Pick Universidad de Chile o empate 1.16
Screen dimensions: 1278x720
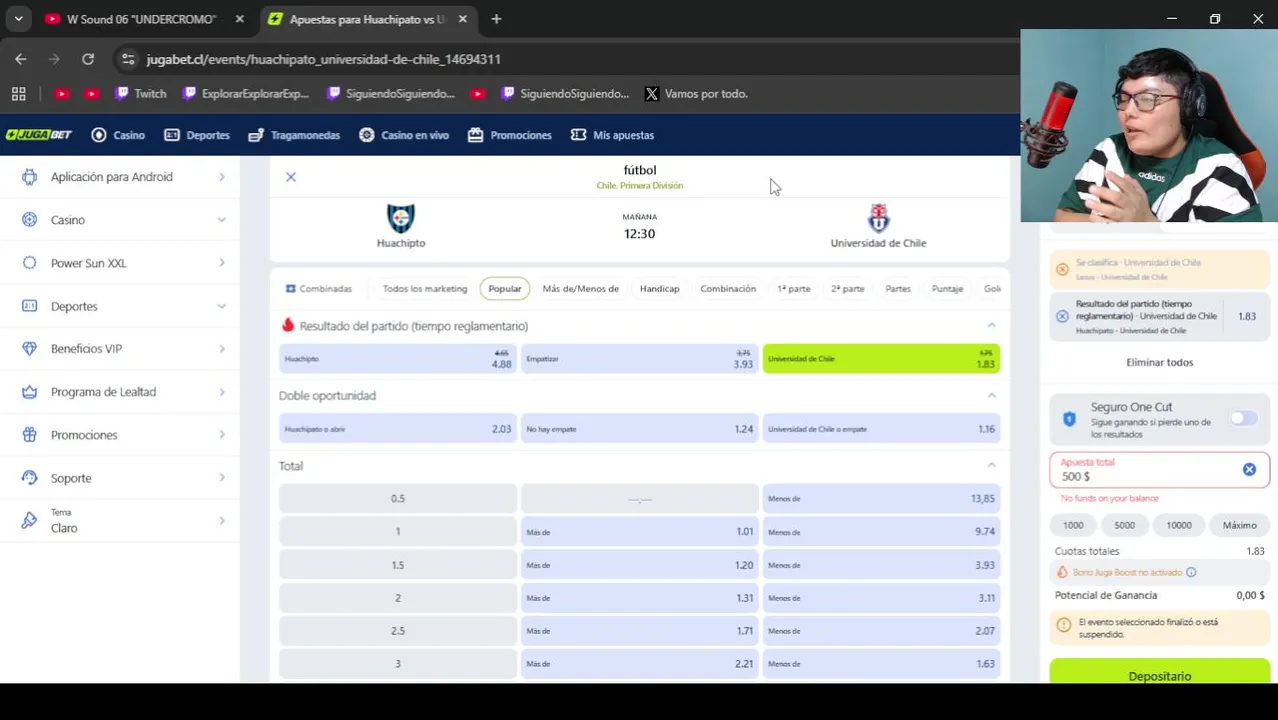click(881, 429)
